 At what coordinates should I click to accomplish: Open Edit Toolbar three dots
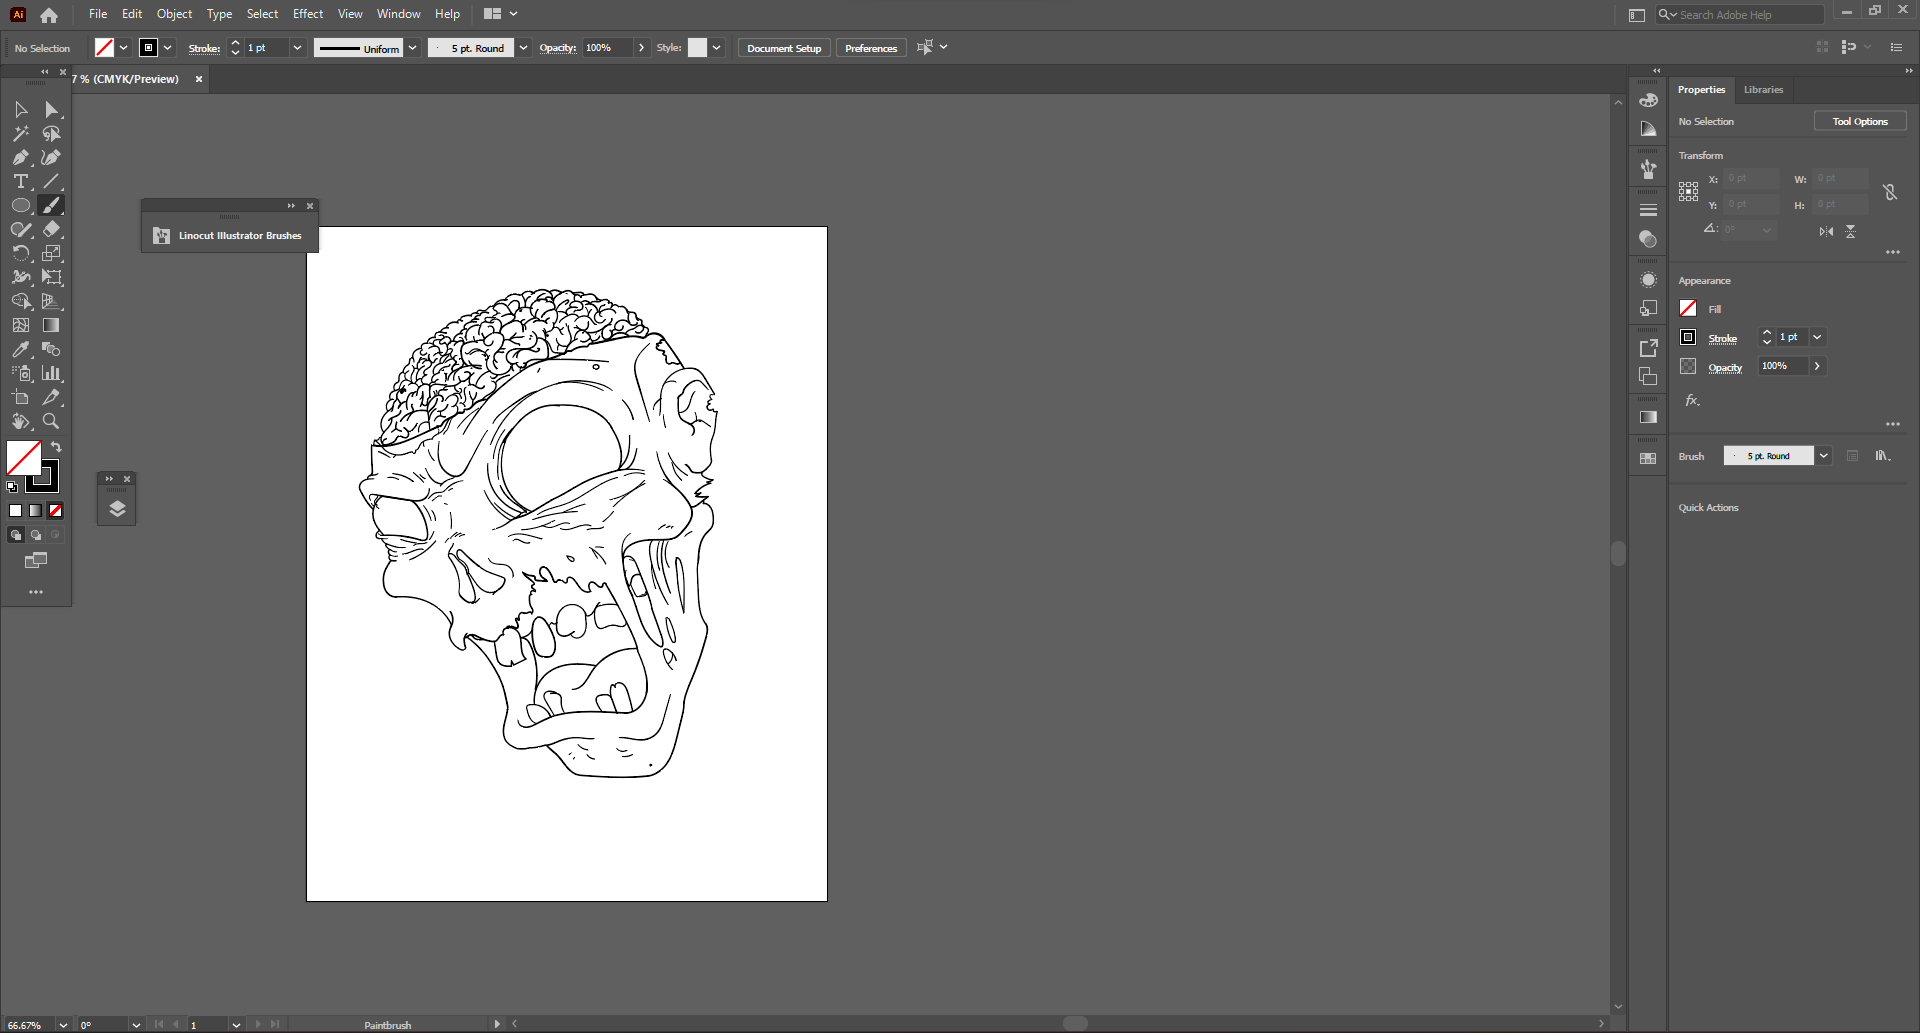(x=36, y=592)
